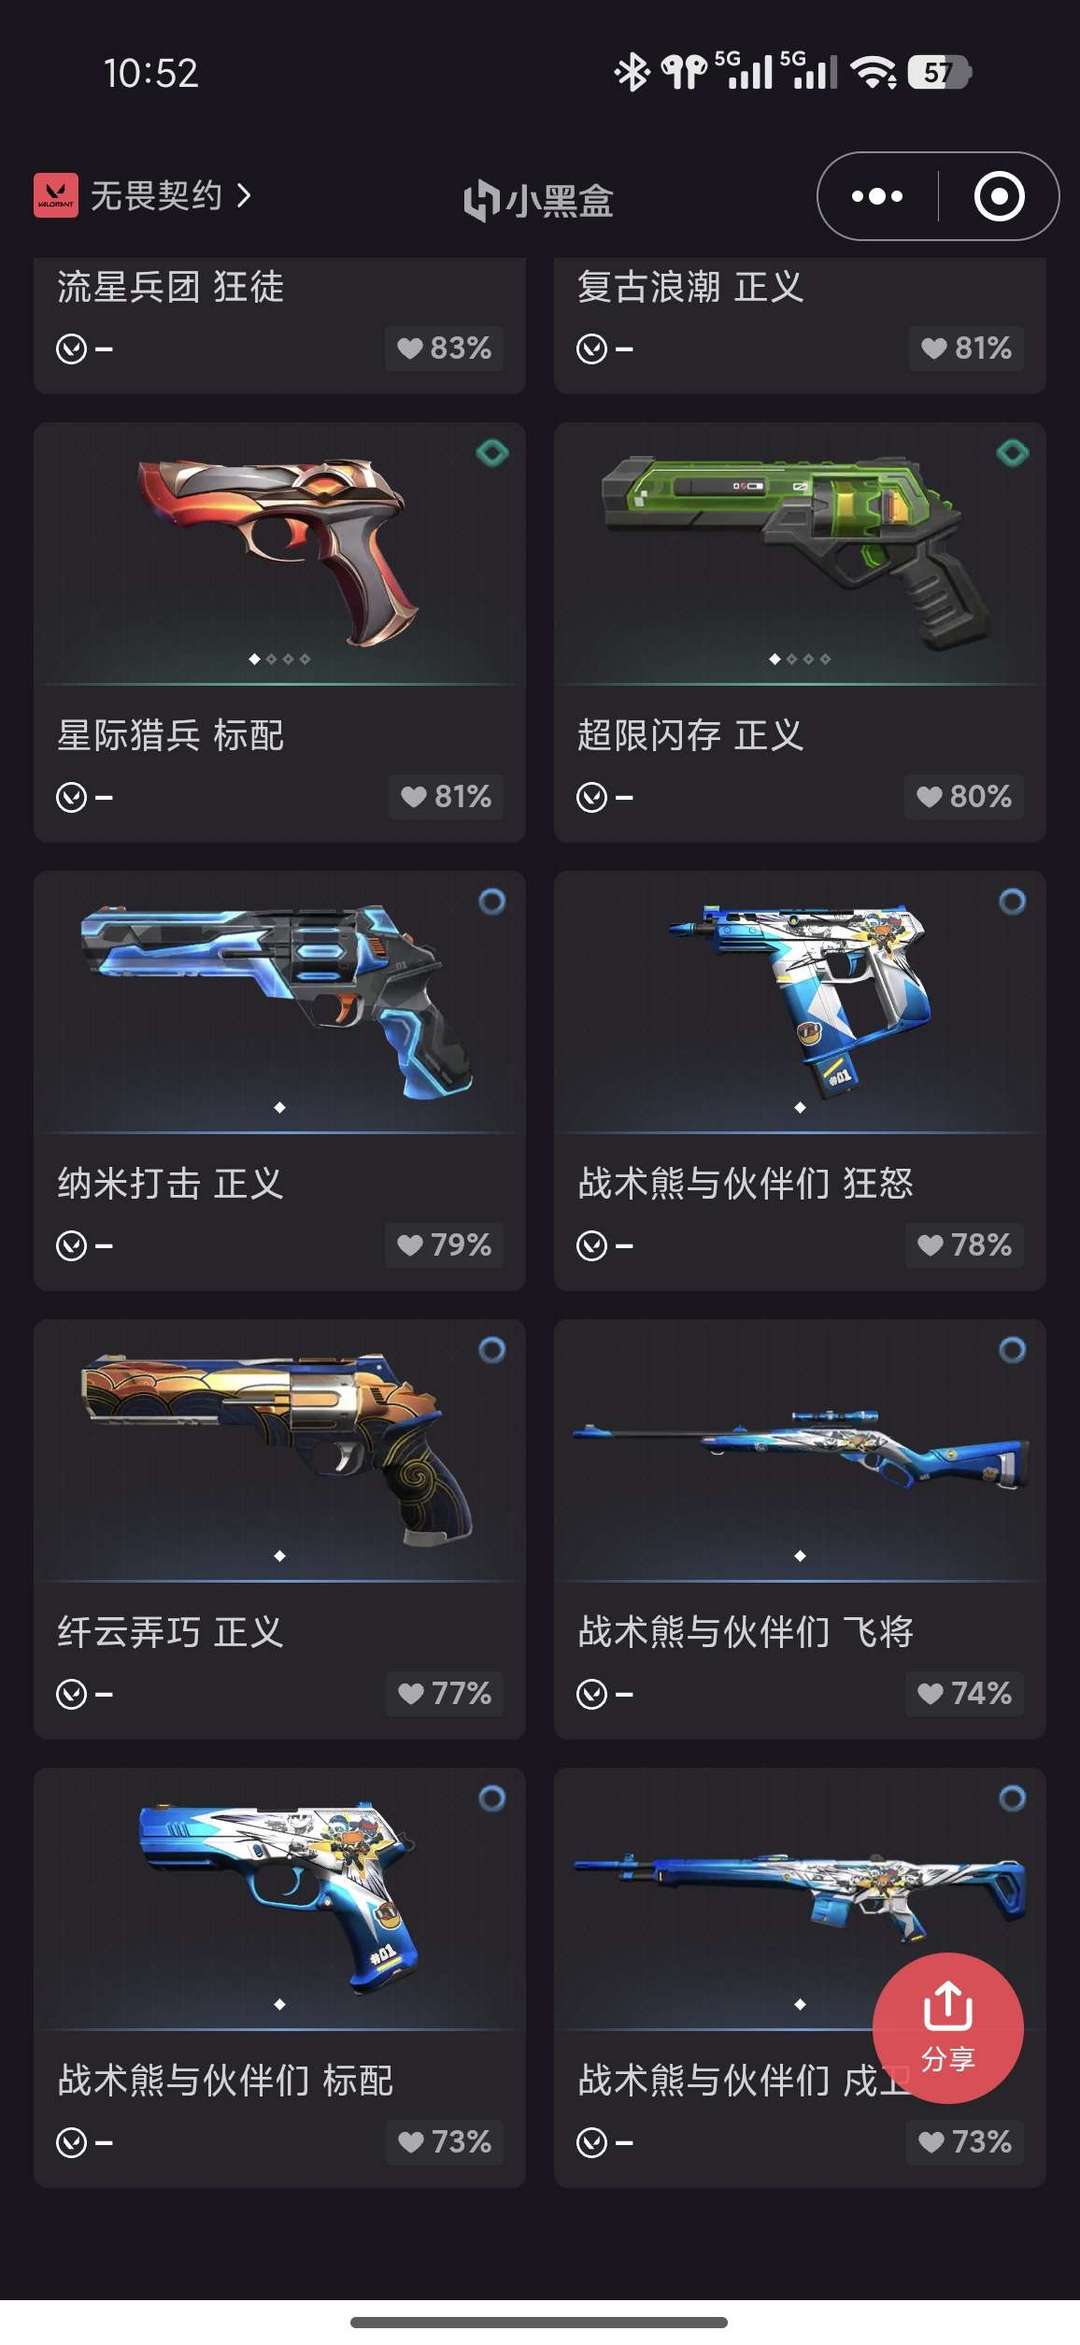Toggle the 80% heart on 超限闪存 正义
Screen dimensions: 1080x2345
click(x=964, y=796)
